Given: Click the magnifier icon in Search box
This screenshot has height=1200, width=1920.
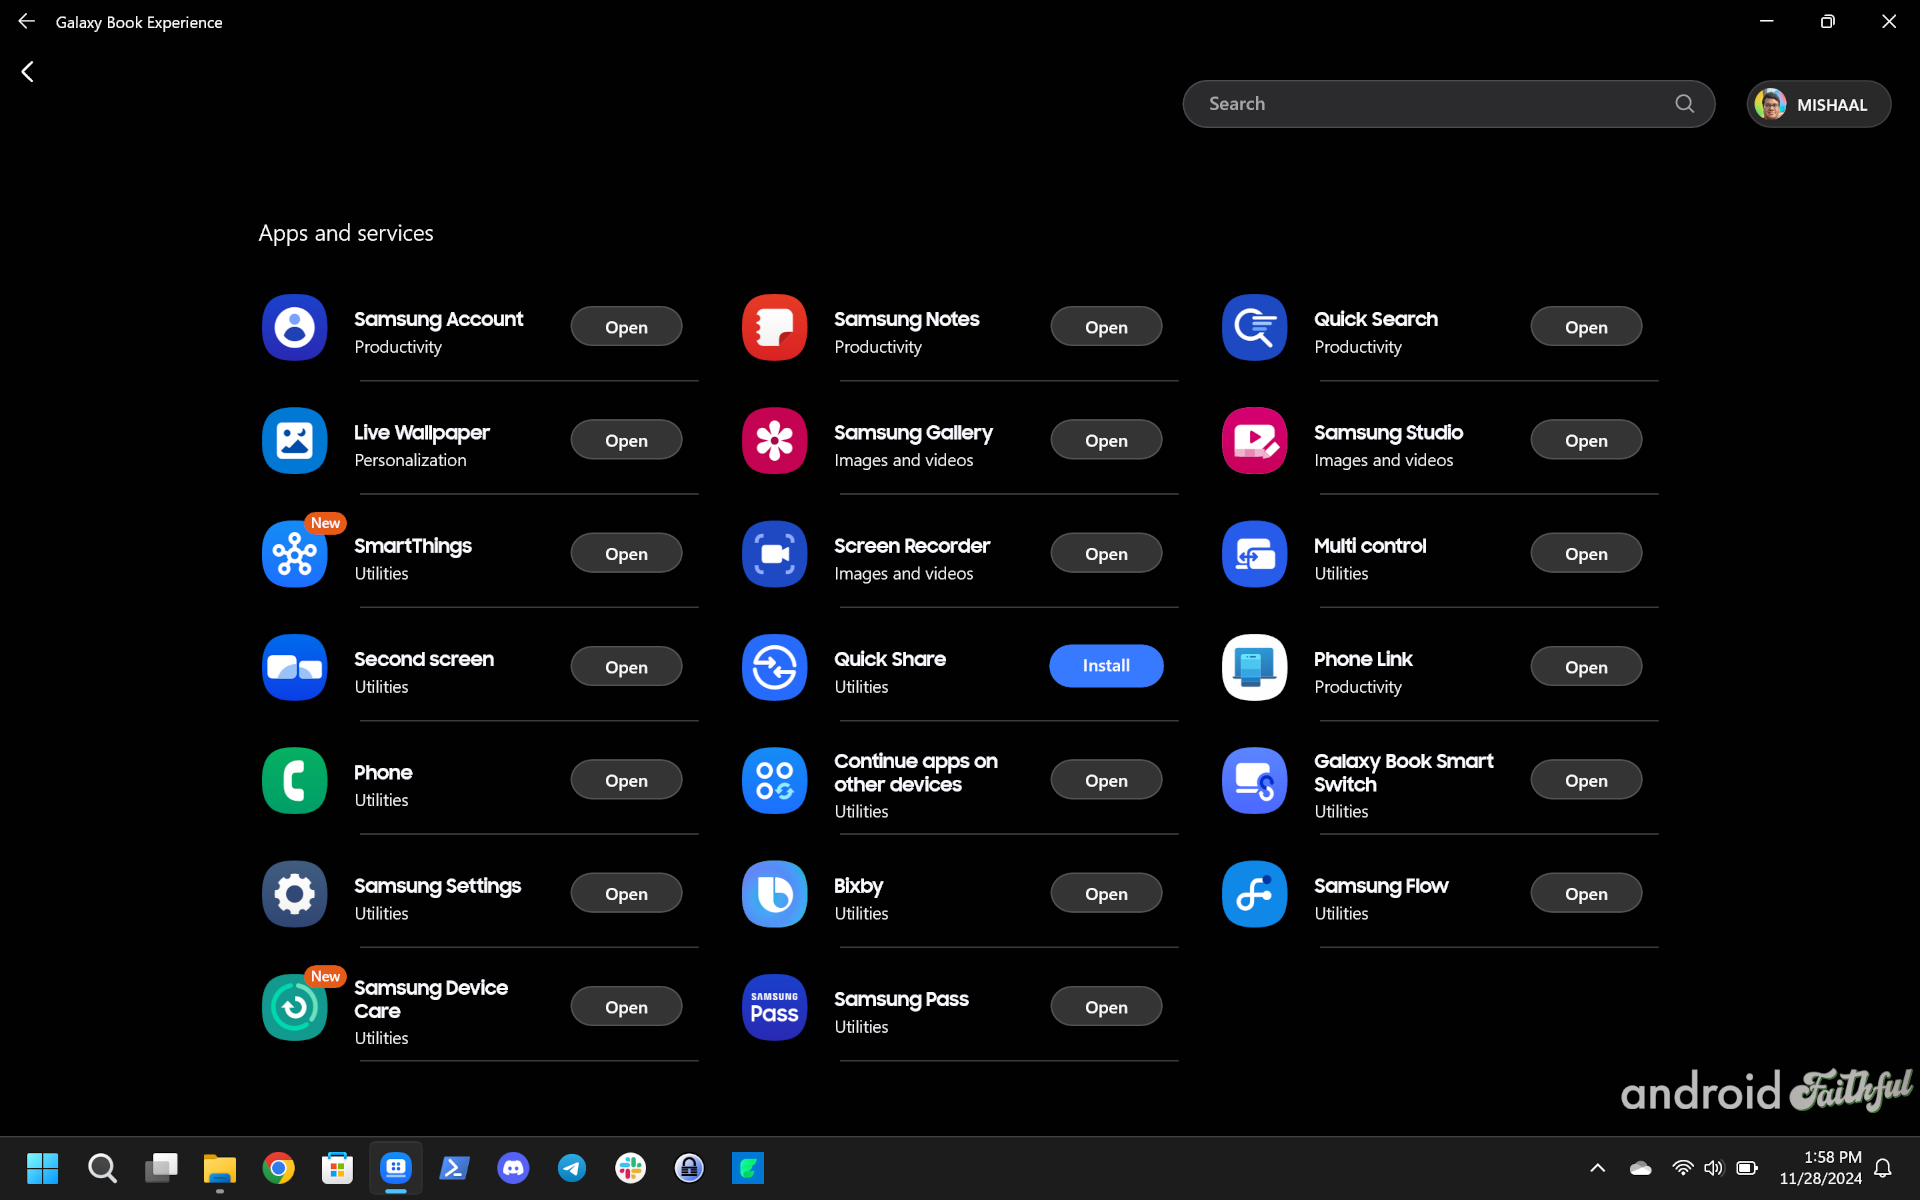Looking at the screenshot, I should pos(1685,104).
